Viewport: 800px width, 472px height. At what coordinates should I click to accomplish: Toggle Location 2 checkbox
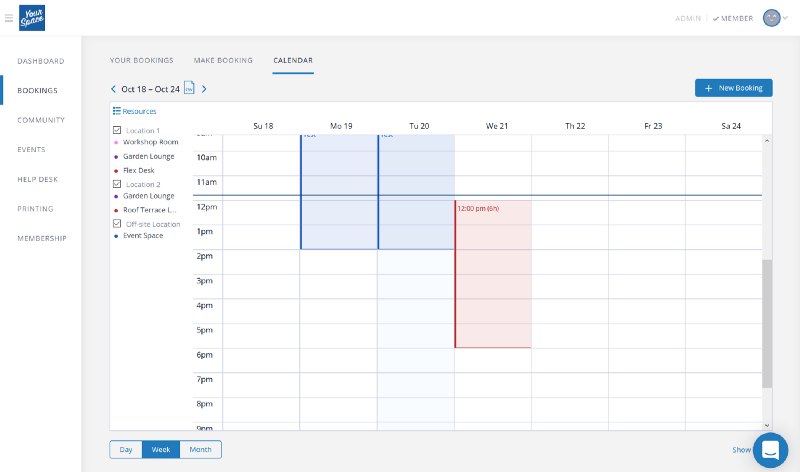pyautogui.click(x=117, y=184)
